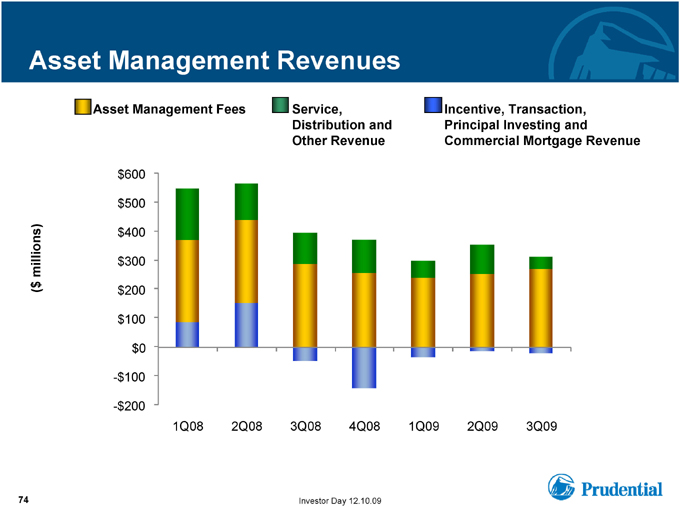Screen dimensions: 680x507
Task: Click the Asset Management Fees legend label
Action: coord(169,109)
